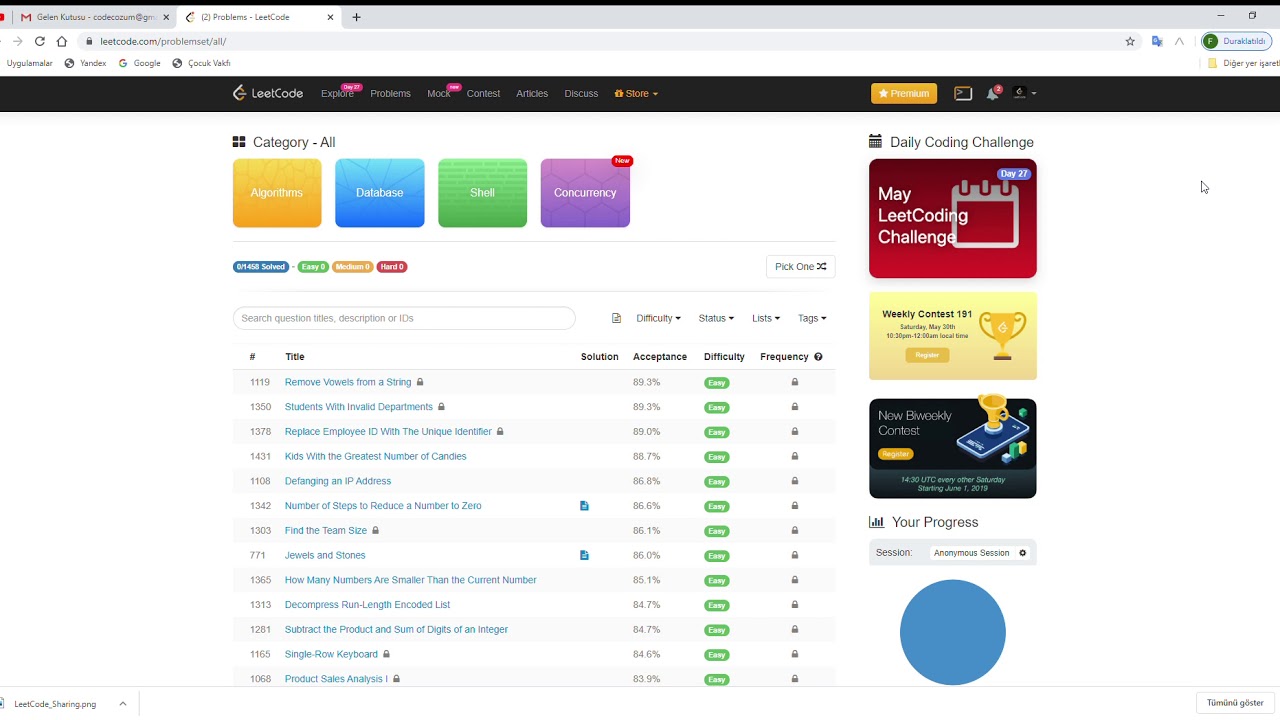The height and width of the screenshot is (720, 1280).
Task: Open a new browser tab
Action: (x=356, y=17)
